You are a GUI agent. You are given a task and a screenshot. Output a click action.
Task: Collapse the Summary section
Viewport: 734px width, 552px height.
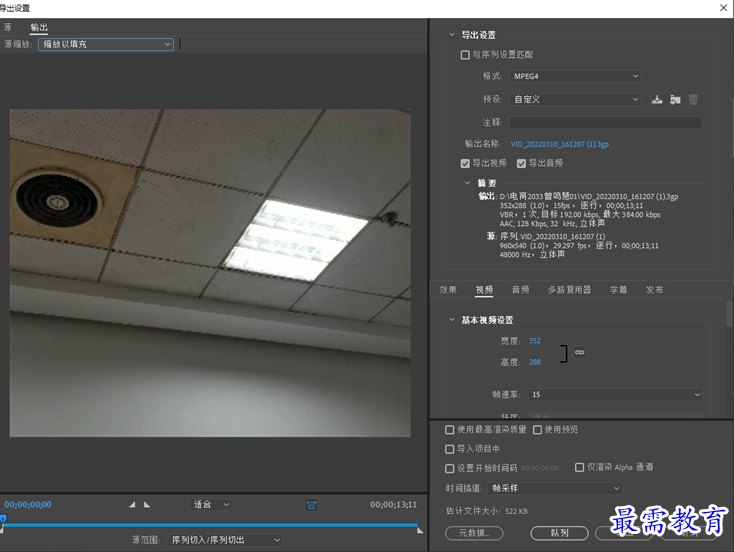[467, 183]
